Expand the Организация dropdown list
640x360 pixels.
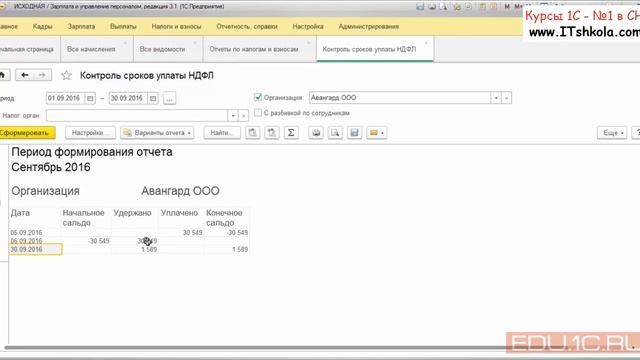[496, 98]
